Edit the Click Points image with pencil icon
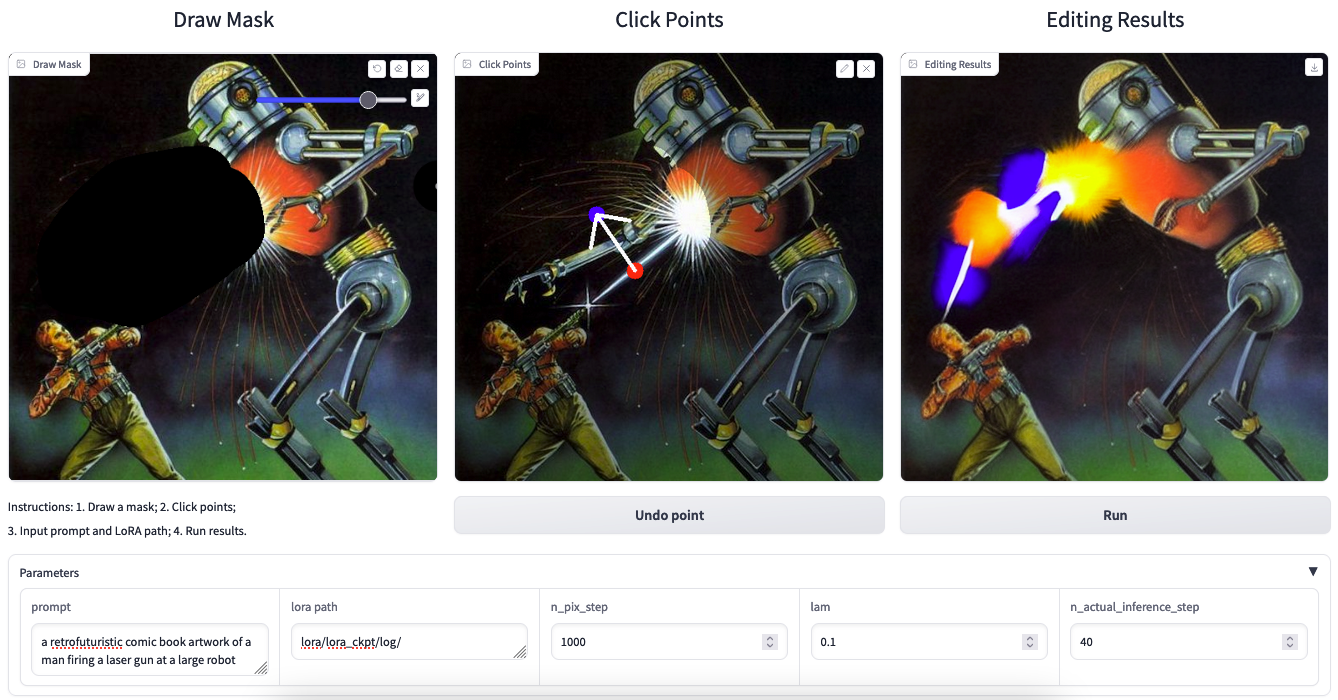This screenshot has width=1338, height=700. coord(844,69)
